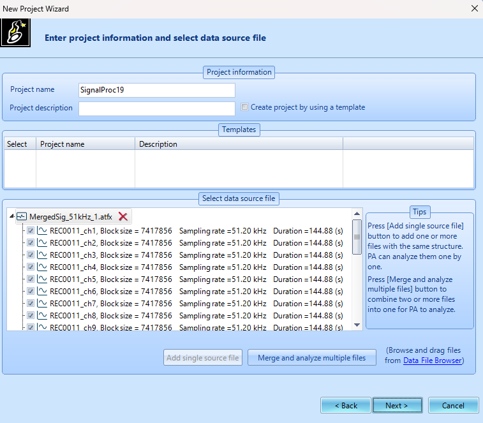The height and width of the screenshot is (423, 483).
Task: Select REC0011_ch3 signal waveform icon
Action: pyautogui.click(x=42, y=255)
